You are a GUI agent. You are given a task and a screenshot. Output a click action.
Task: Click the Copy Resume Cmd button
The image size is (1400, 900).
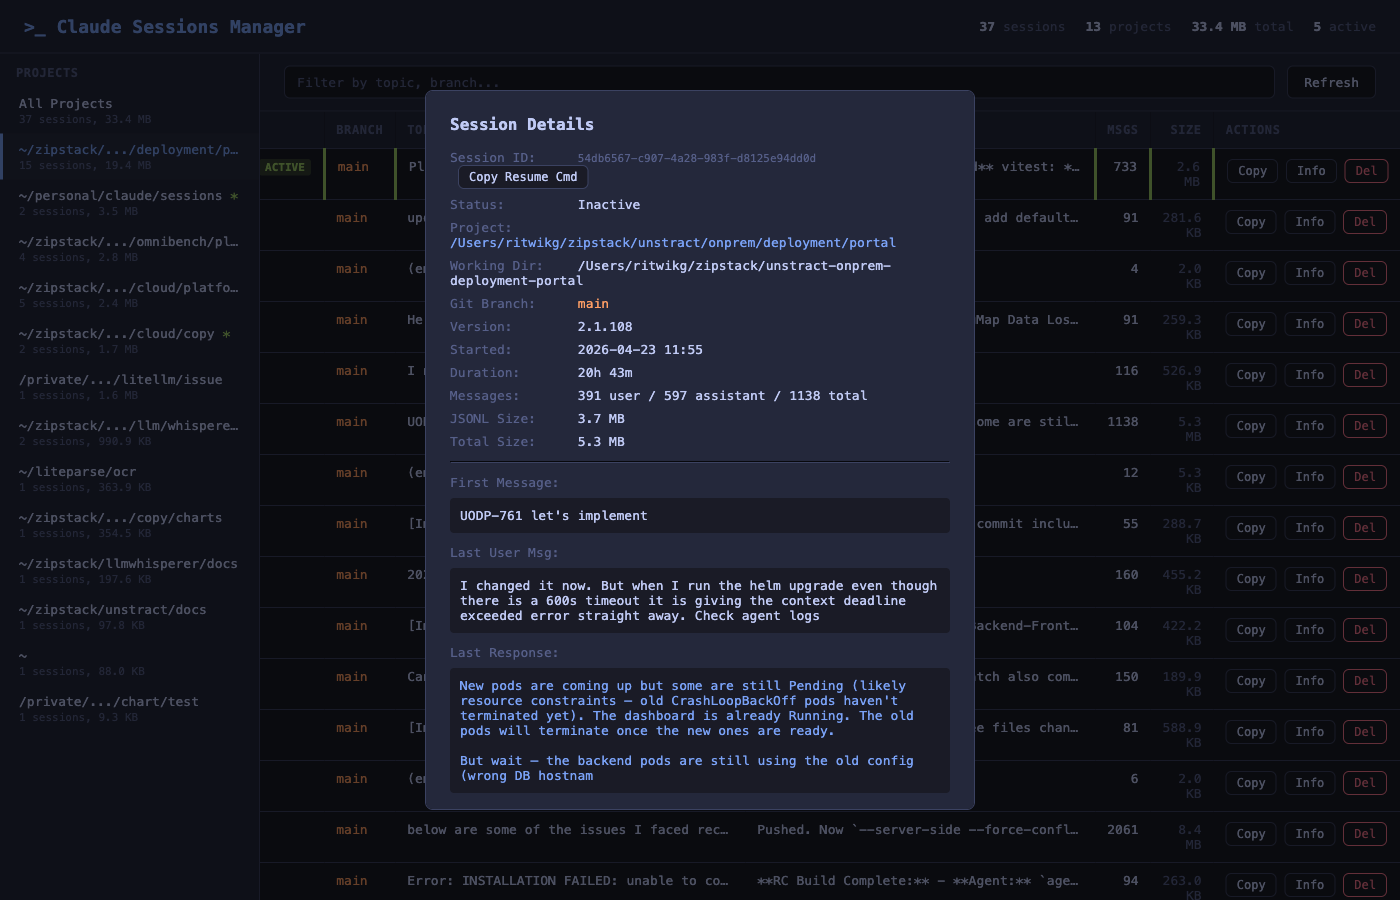pos(522,177)
